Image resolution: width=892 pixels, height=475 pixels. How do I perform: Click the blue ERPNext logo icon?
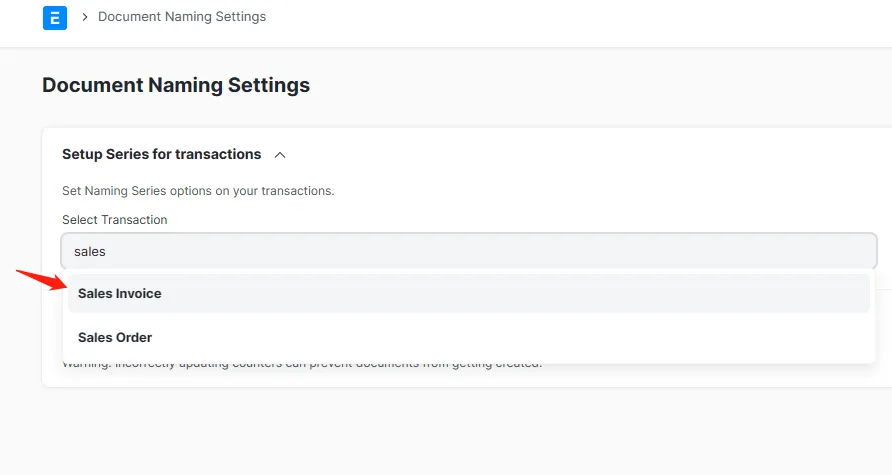[x=55, y=18]
